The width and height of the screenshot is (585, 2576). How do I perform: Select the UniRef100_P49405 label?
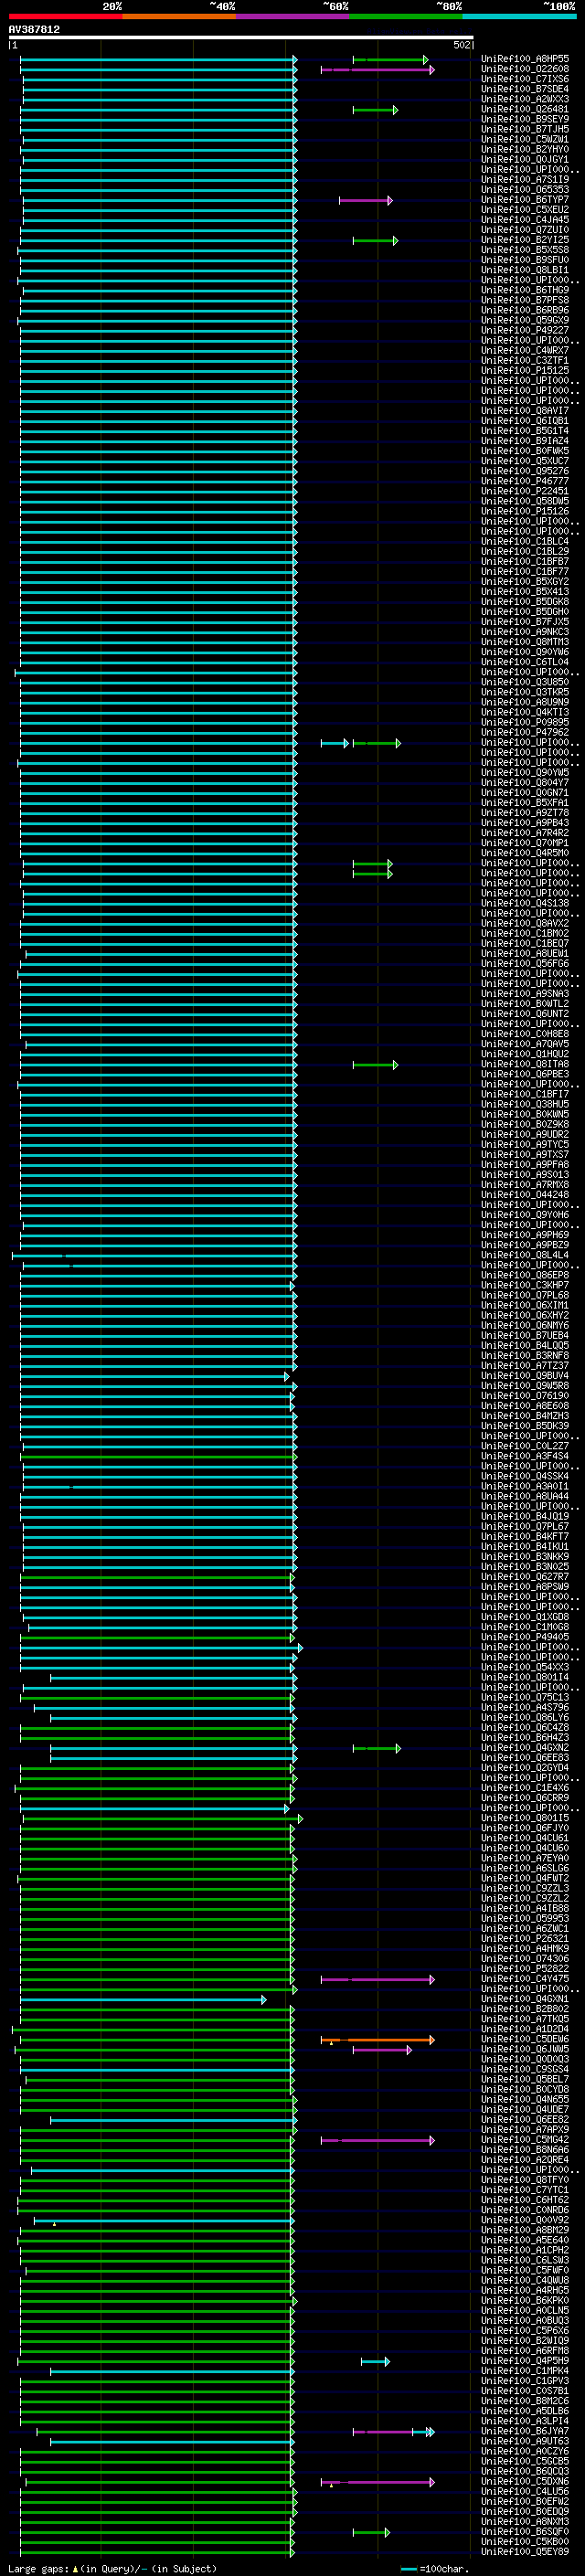pos(524,1637)
